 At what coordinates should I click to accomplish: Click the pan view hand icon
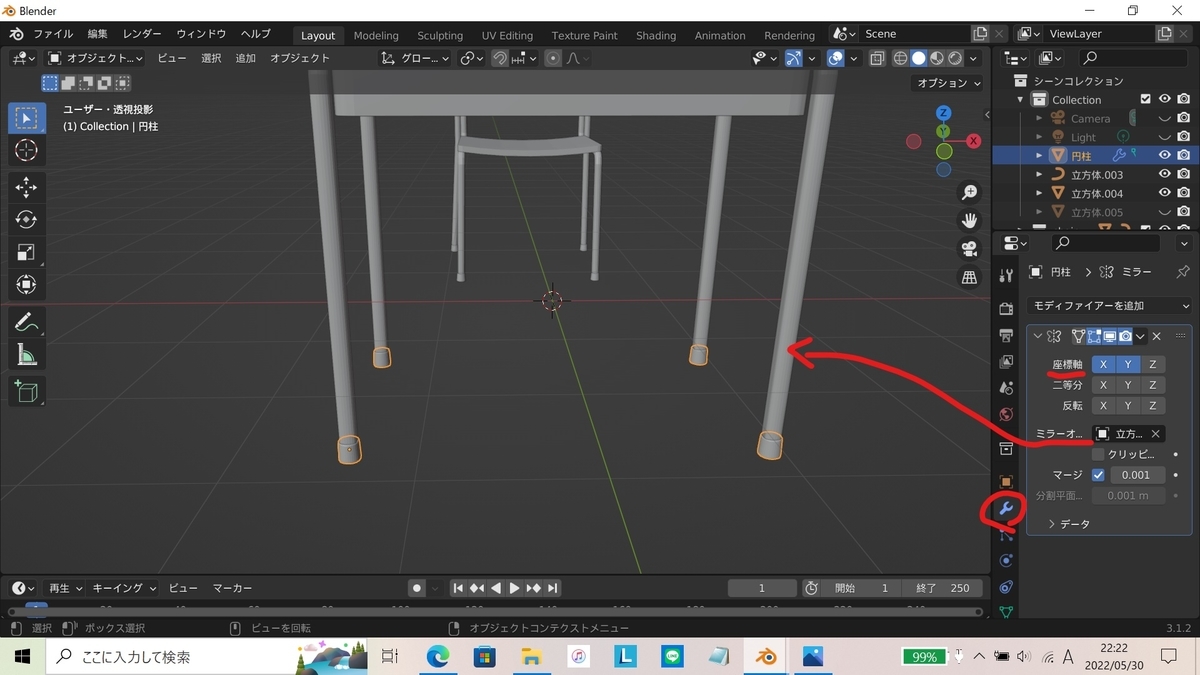pyautogui.click(x=969, y=220)
